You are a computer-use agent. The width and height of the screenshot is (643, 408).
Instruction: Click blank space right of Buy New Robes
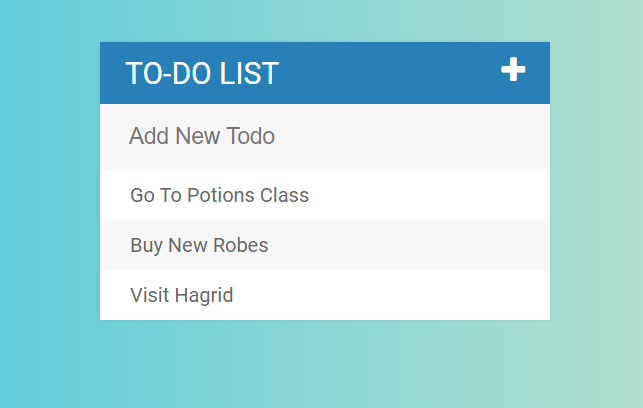pos(408,245)
